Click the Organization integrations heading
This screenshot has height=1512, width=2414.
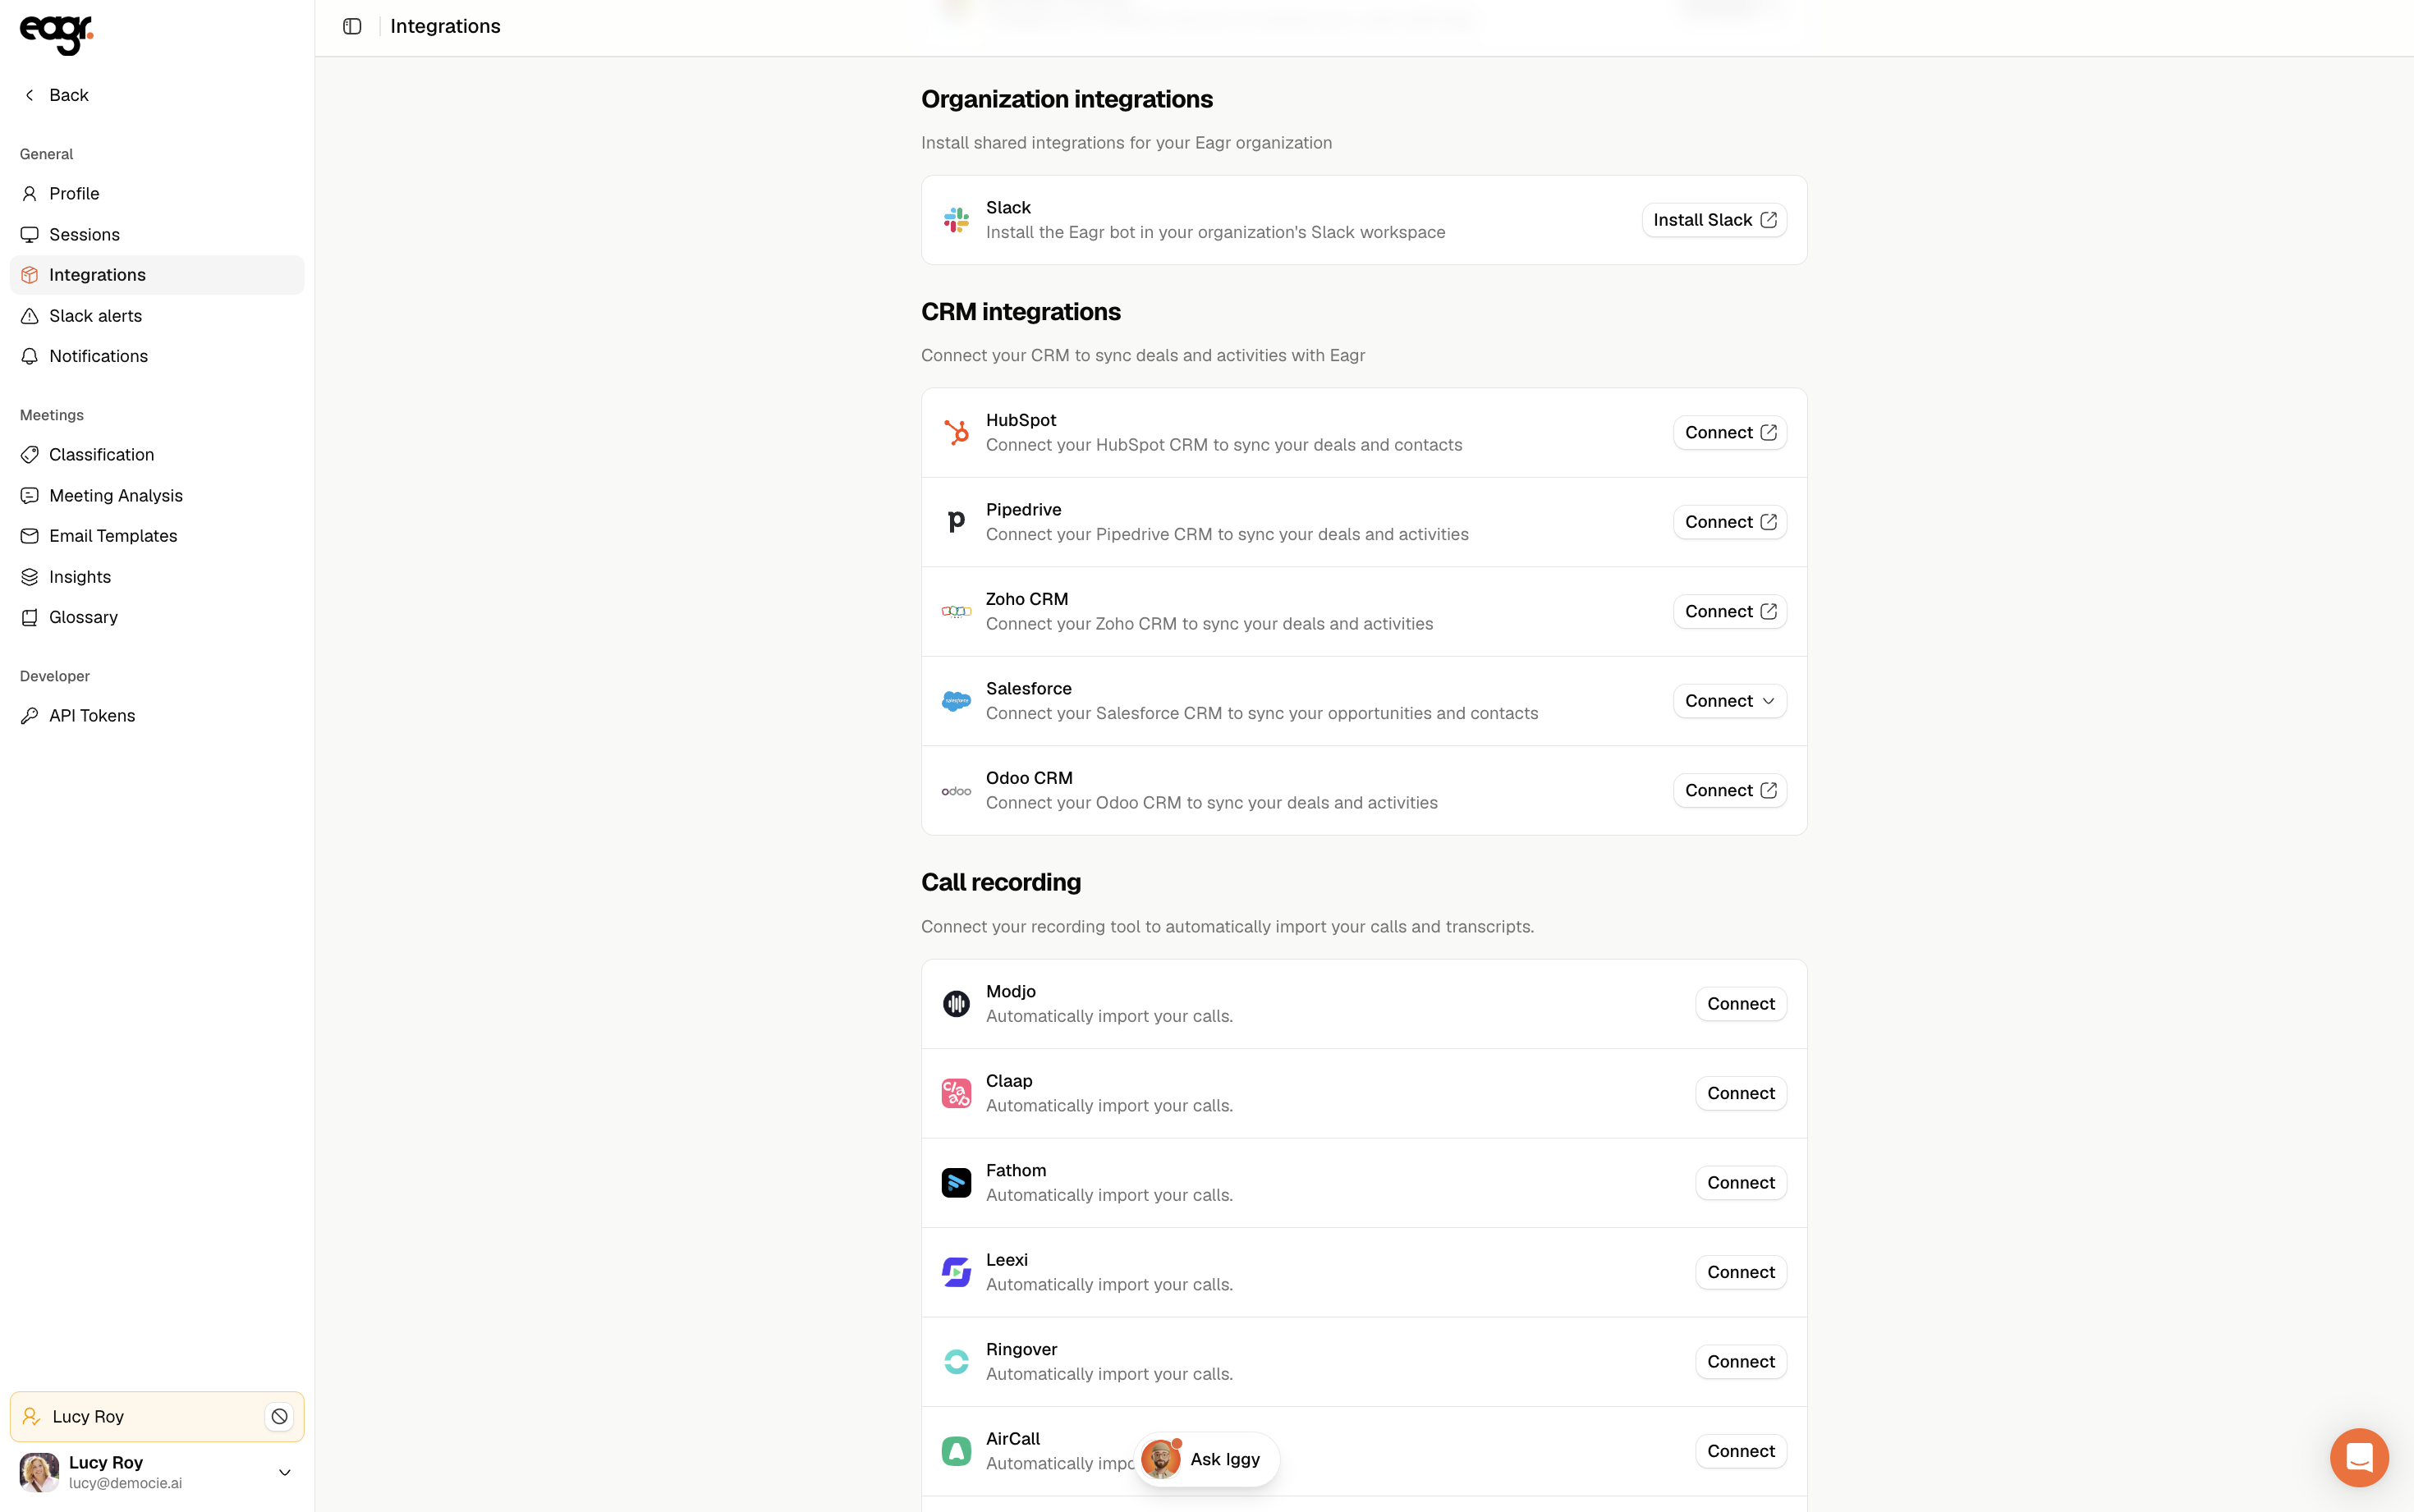click(1066, 99)
